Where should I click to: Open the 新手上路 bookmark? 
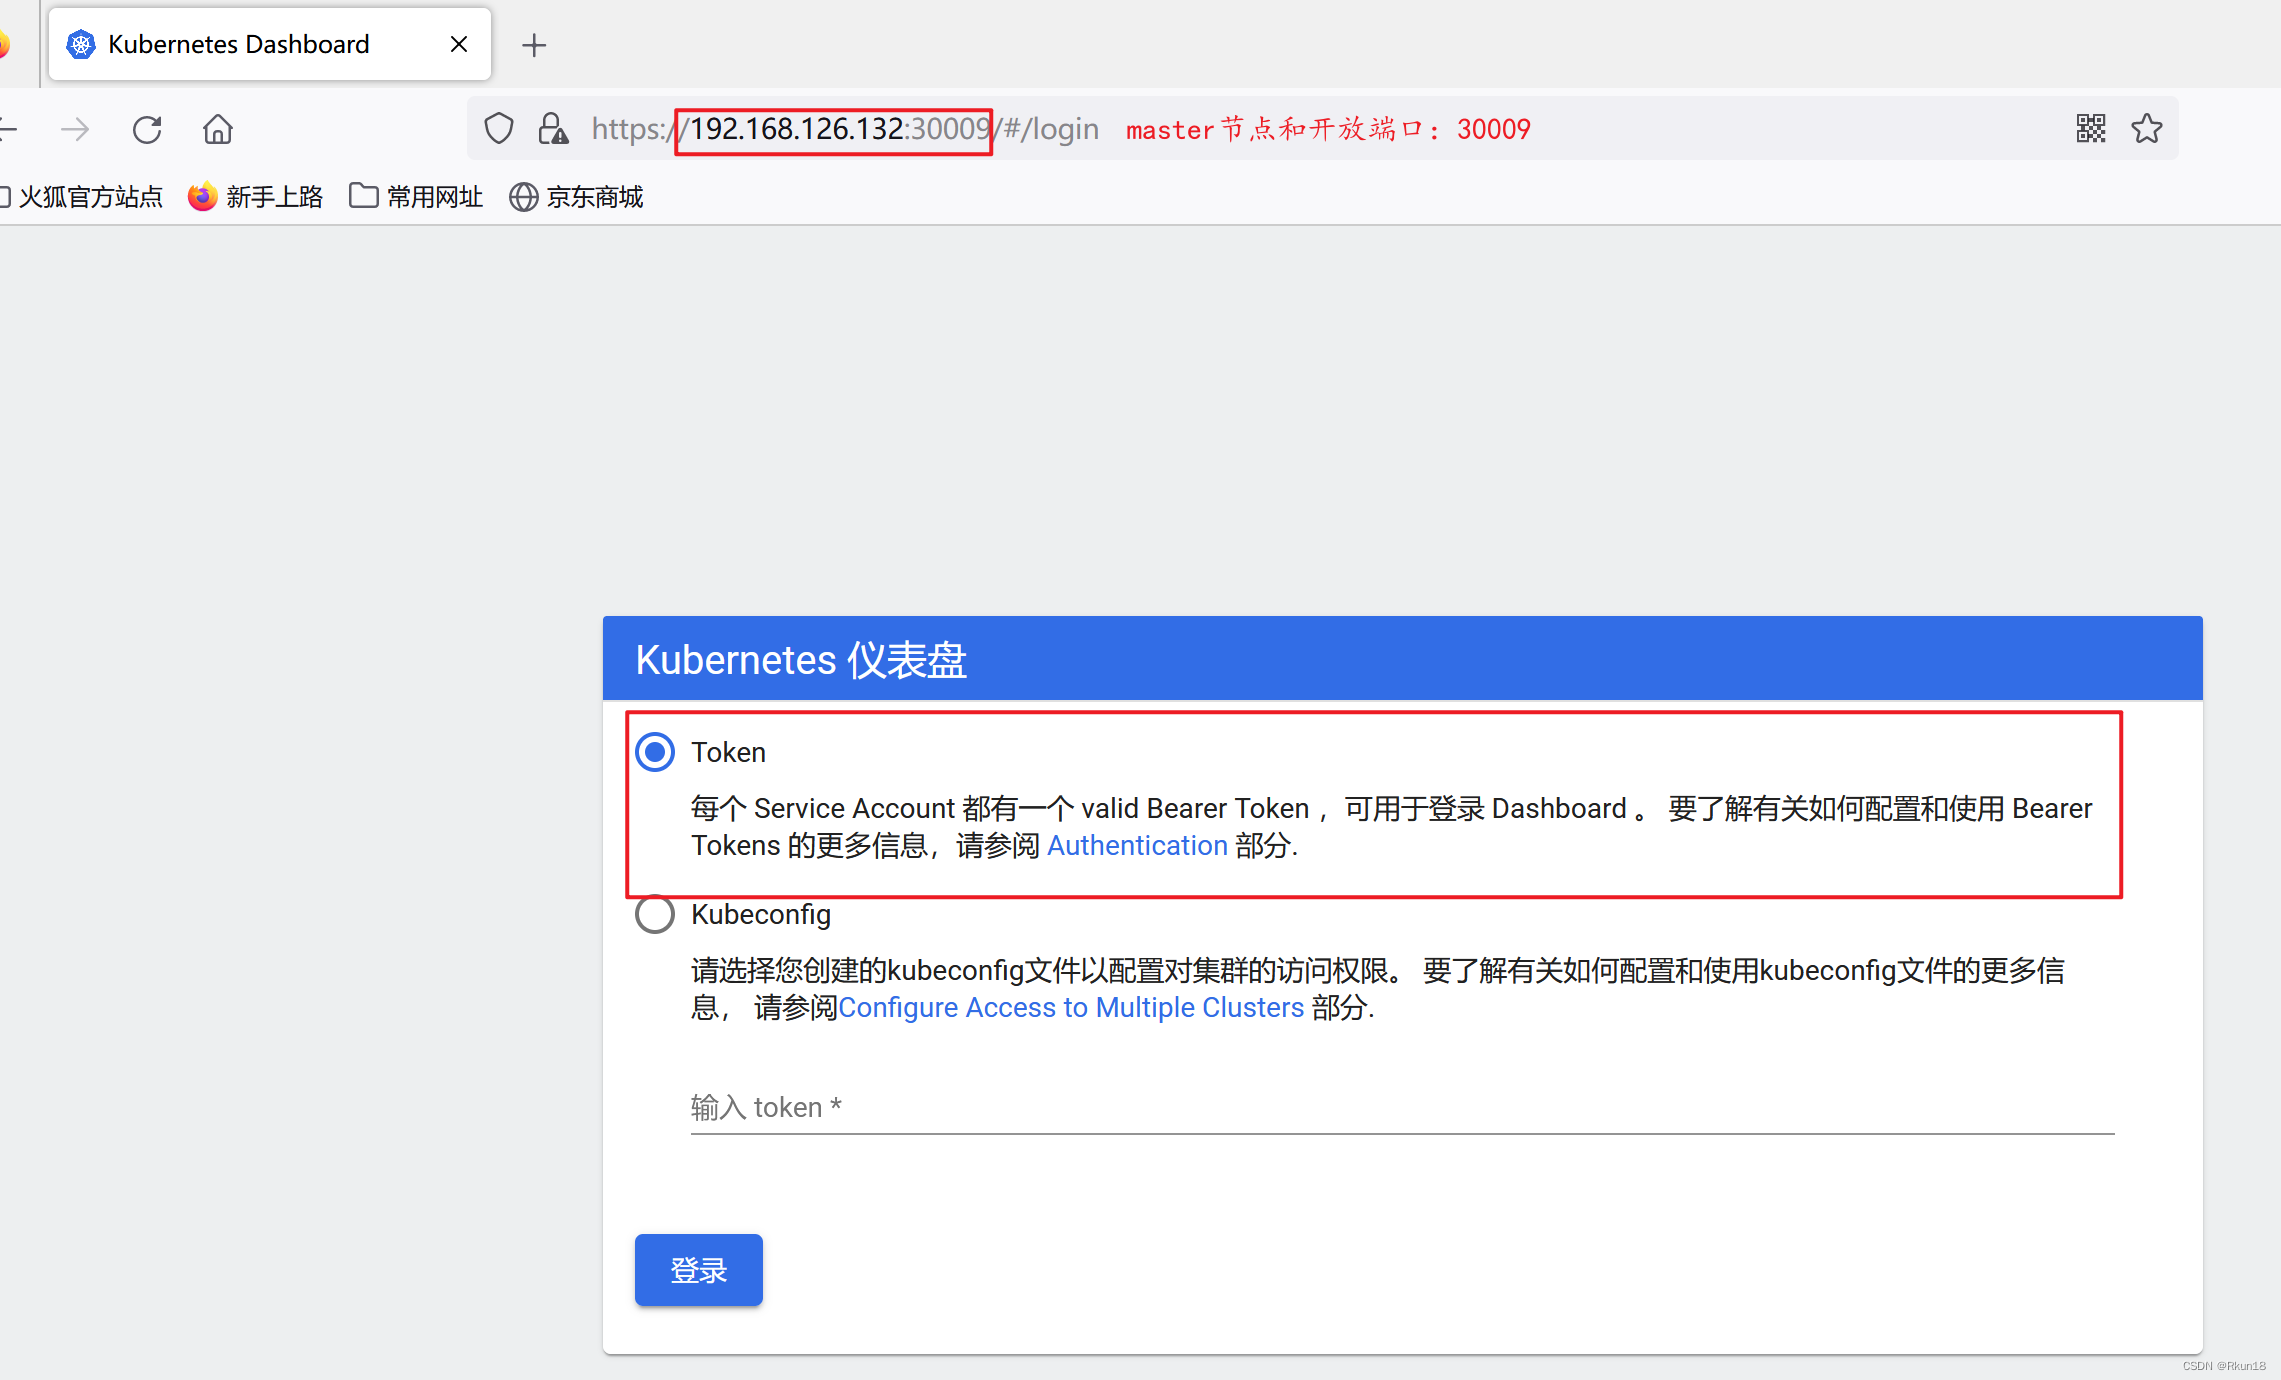(x=256, y=197)
